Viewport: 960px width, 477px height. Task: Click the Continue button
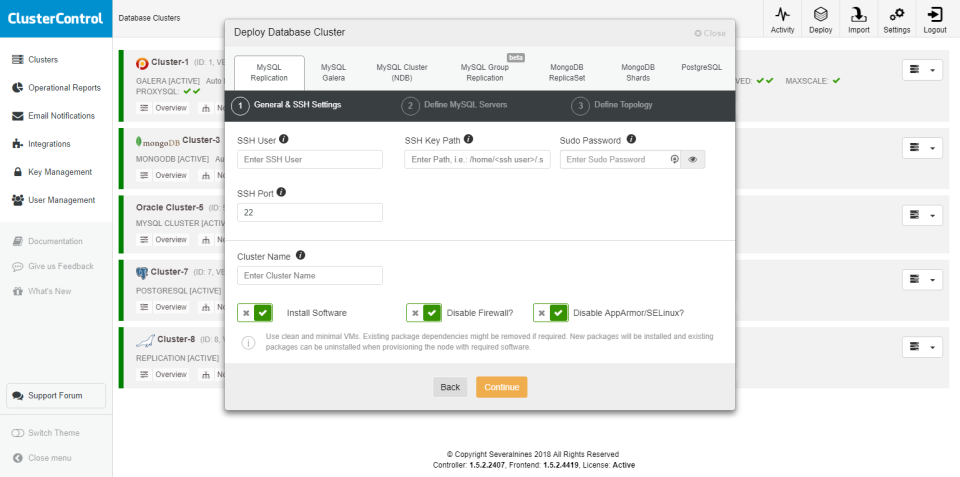click(501, 387)
